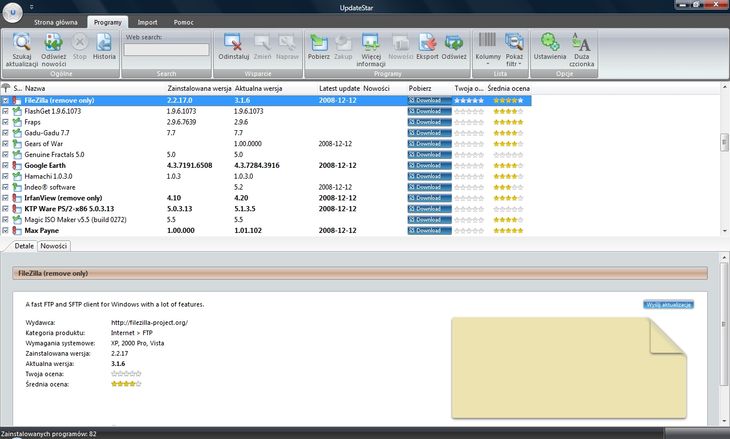
Task: Click Odśwież icon in Programy group
Action: 453,42
